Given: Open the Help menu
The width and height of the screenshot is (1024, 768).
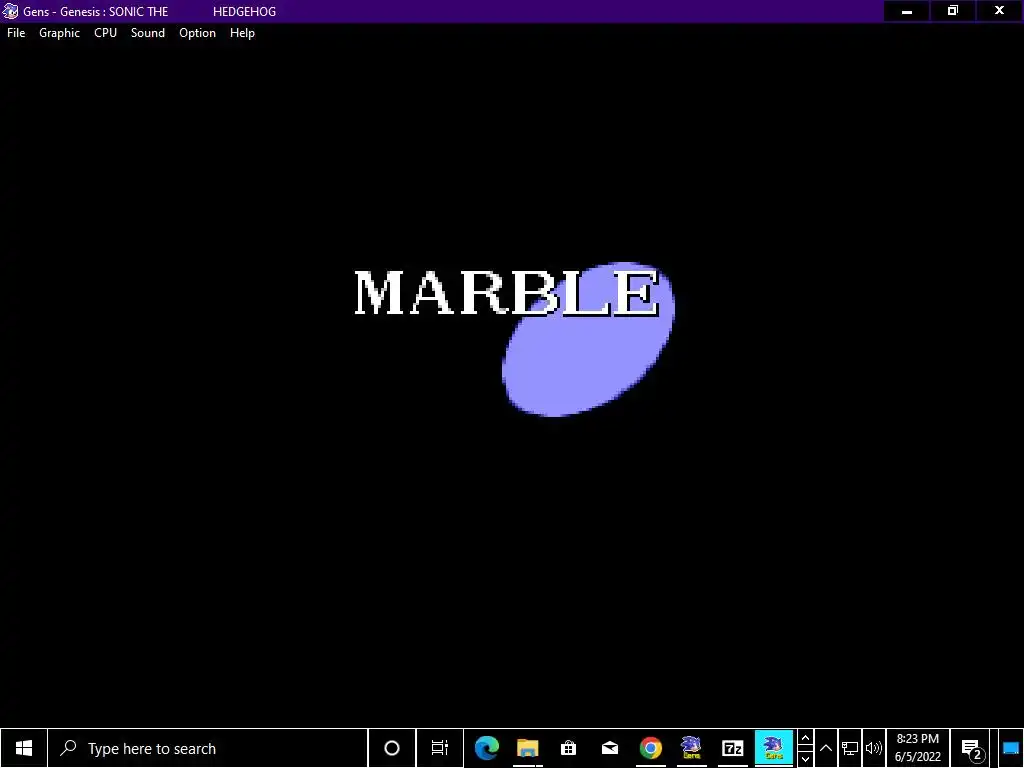Looking at the screenshot, I should tap(242, 33).
